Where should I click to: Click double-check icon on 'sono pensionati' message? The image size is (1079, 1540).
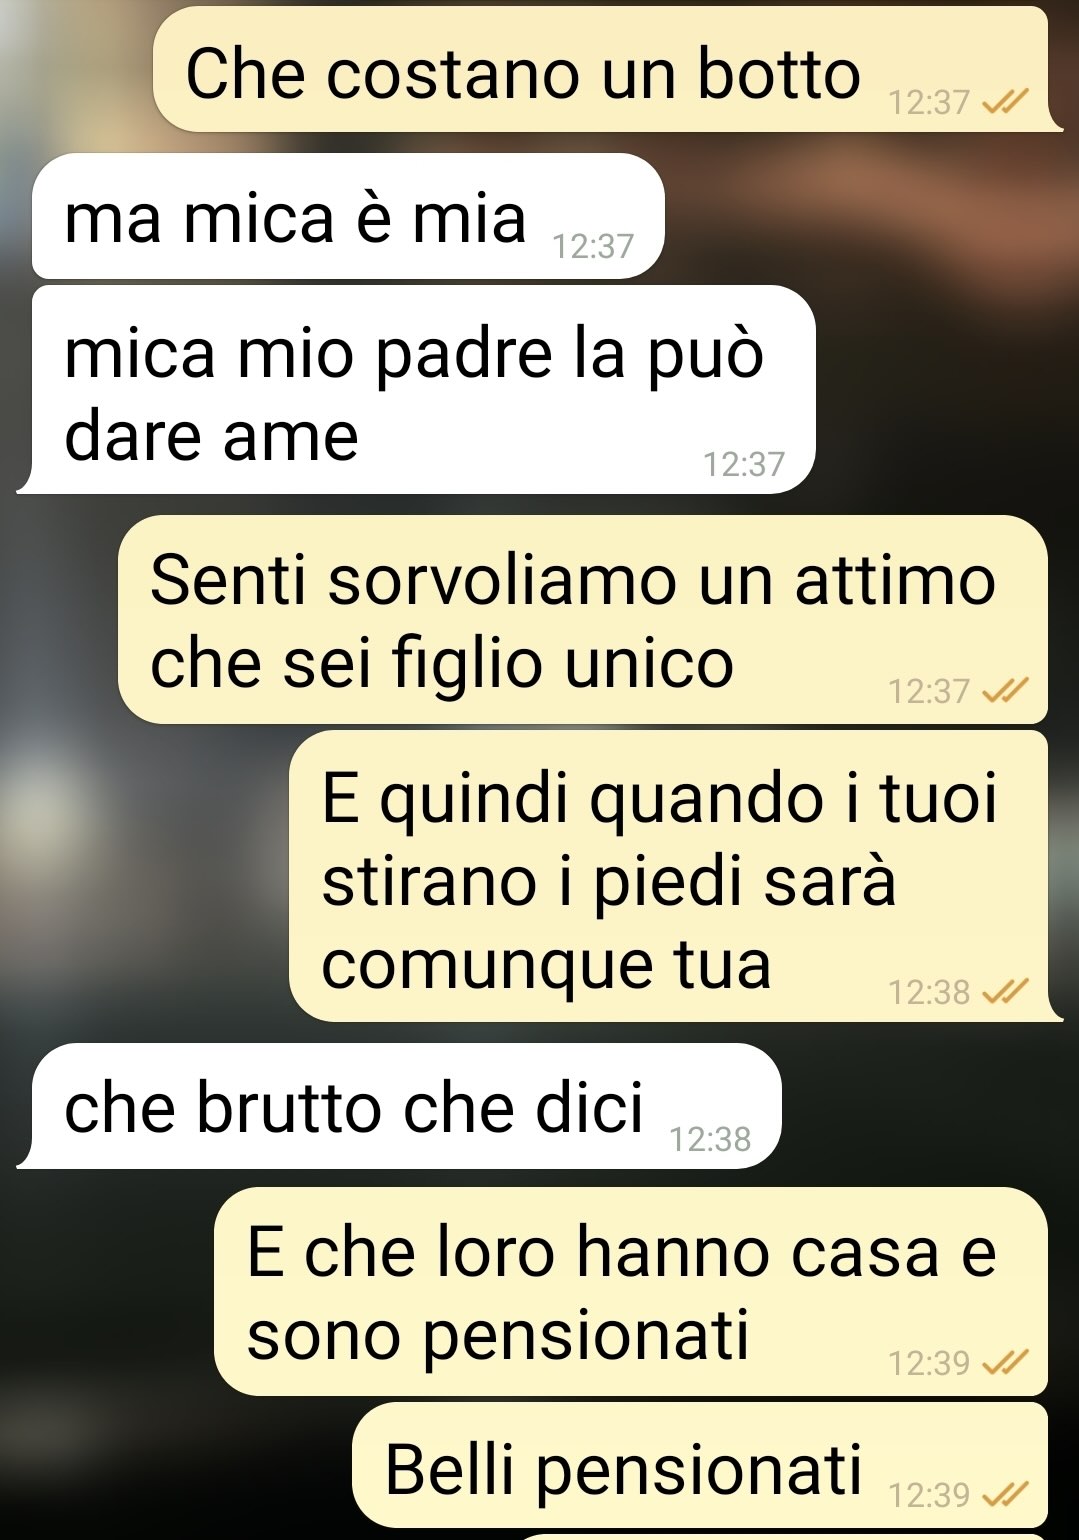coord(1005,1363)
